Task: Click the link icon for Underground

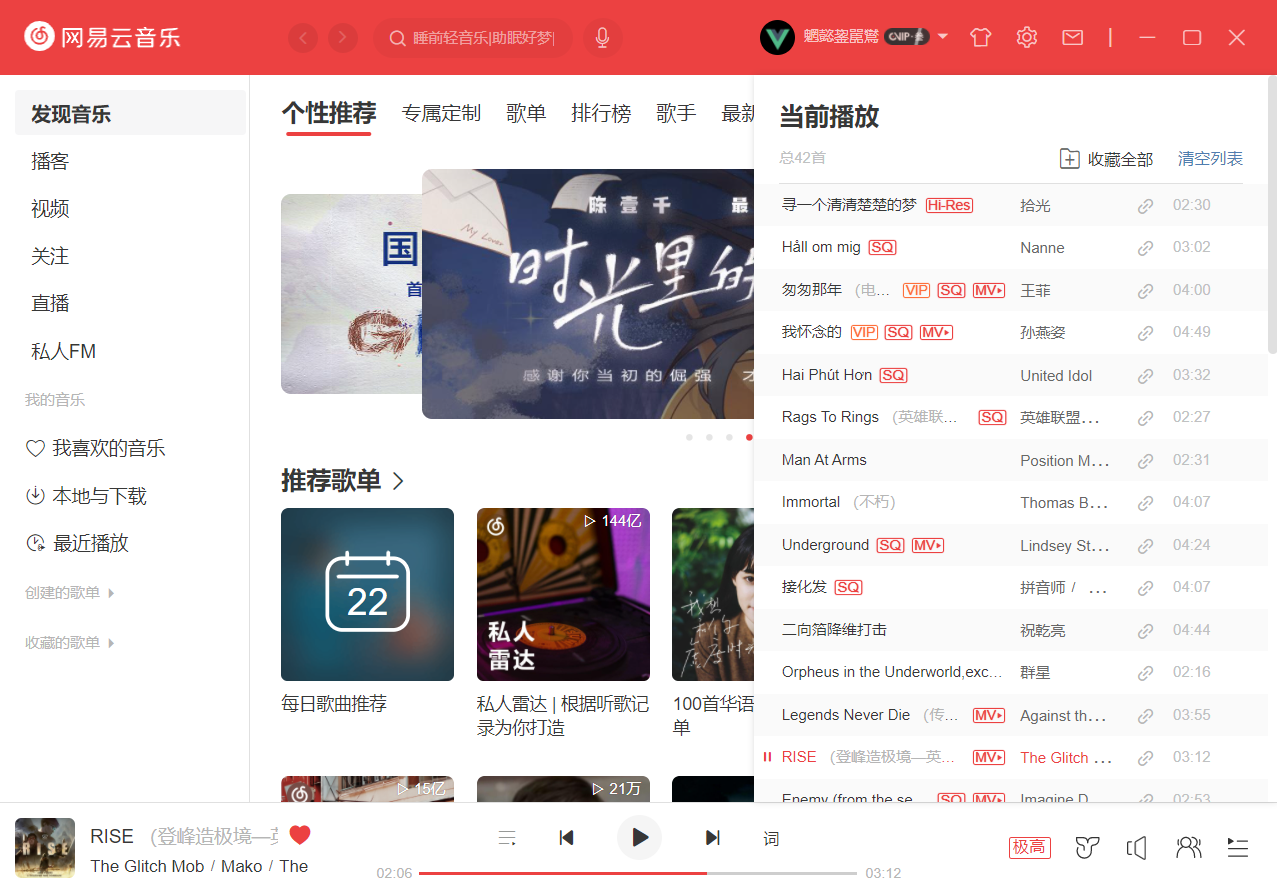Action: point(1146,546)
